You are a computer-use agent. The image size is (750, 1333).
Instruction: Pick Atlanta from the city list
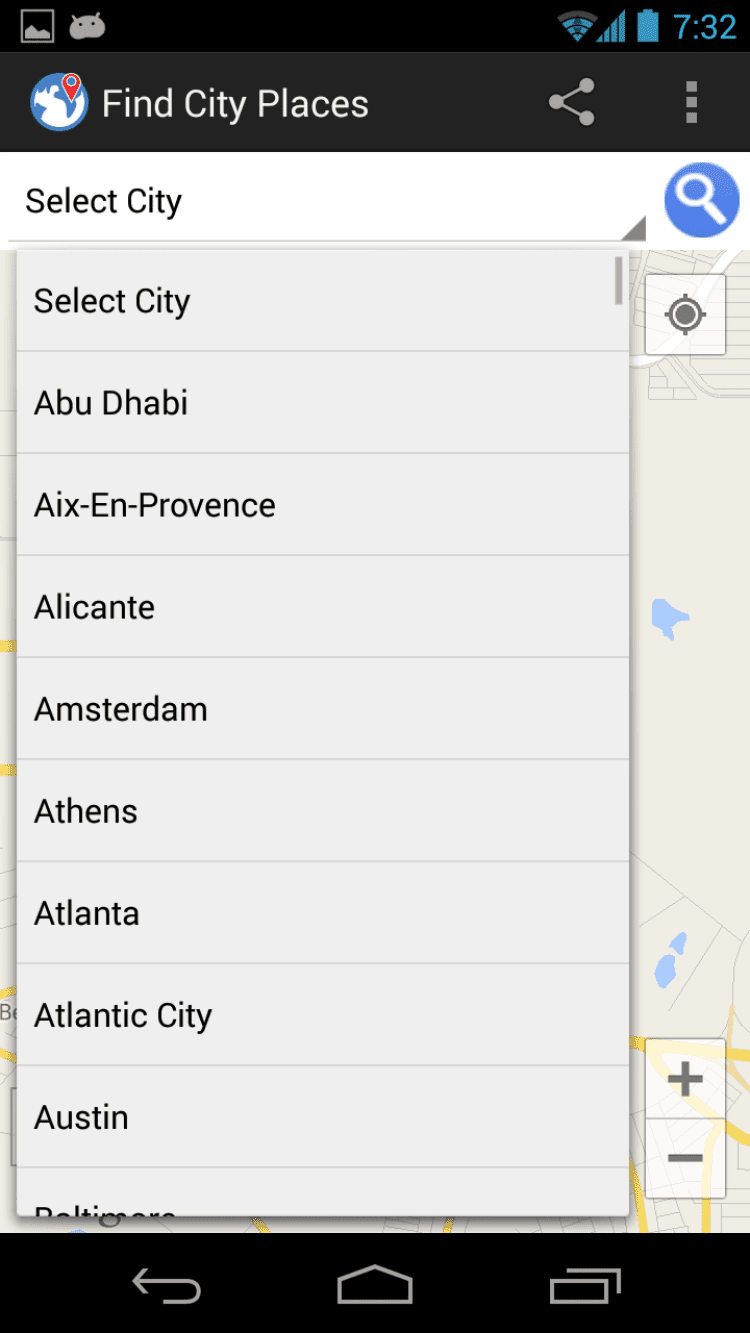(x=322, y=913)
